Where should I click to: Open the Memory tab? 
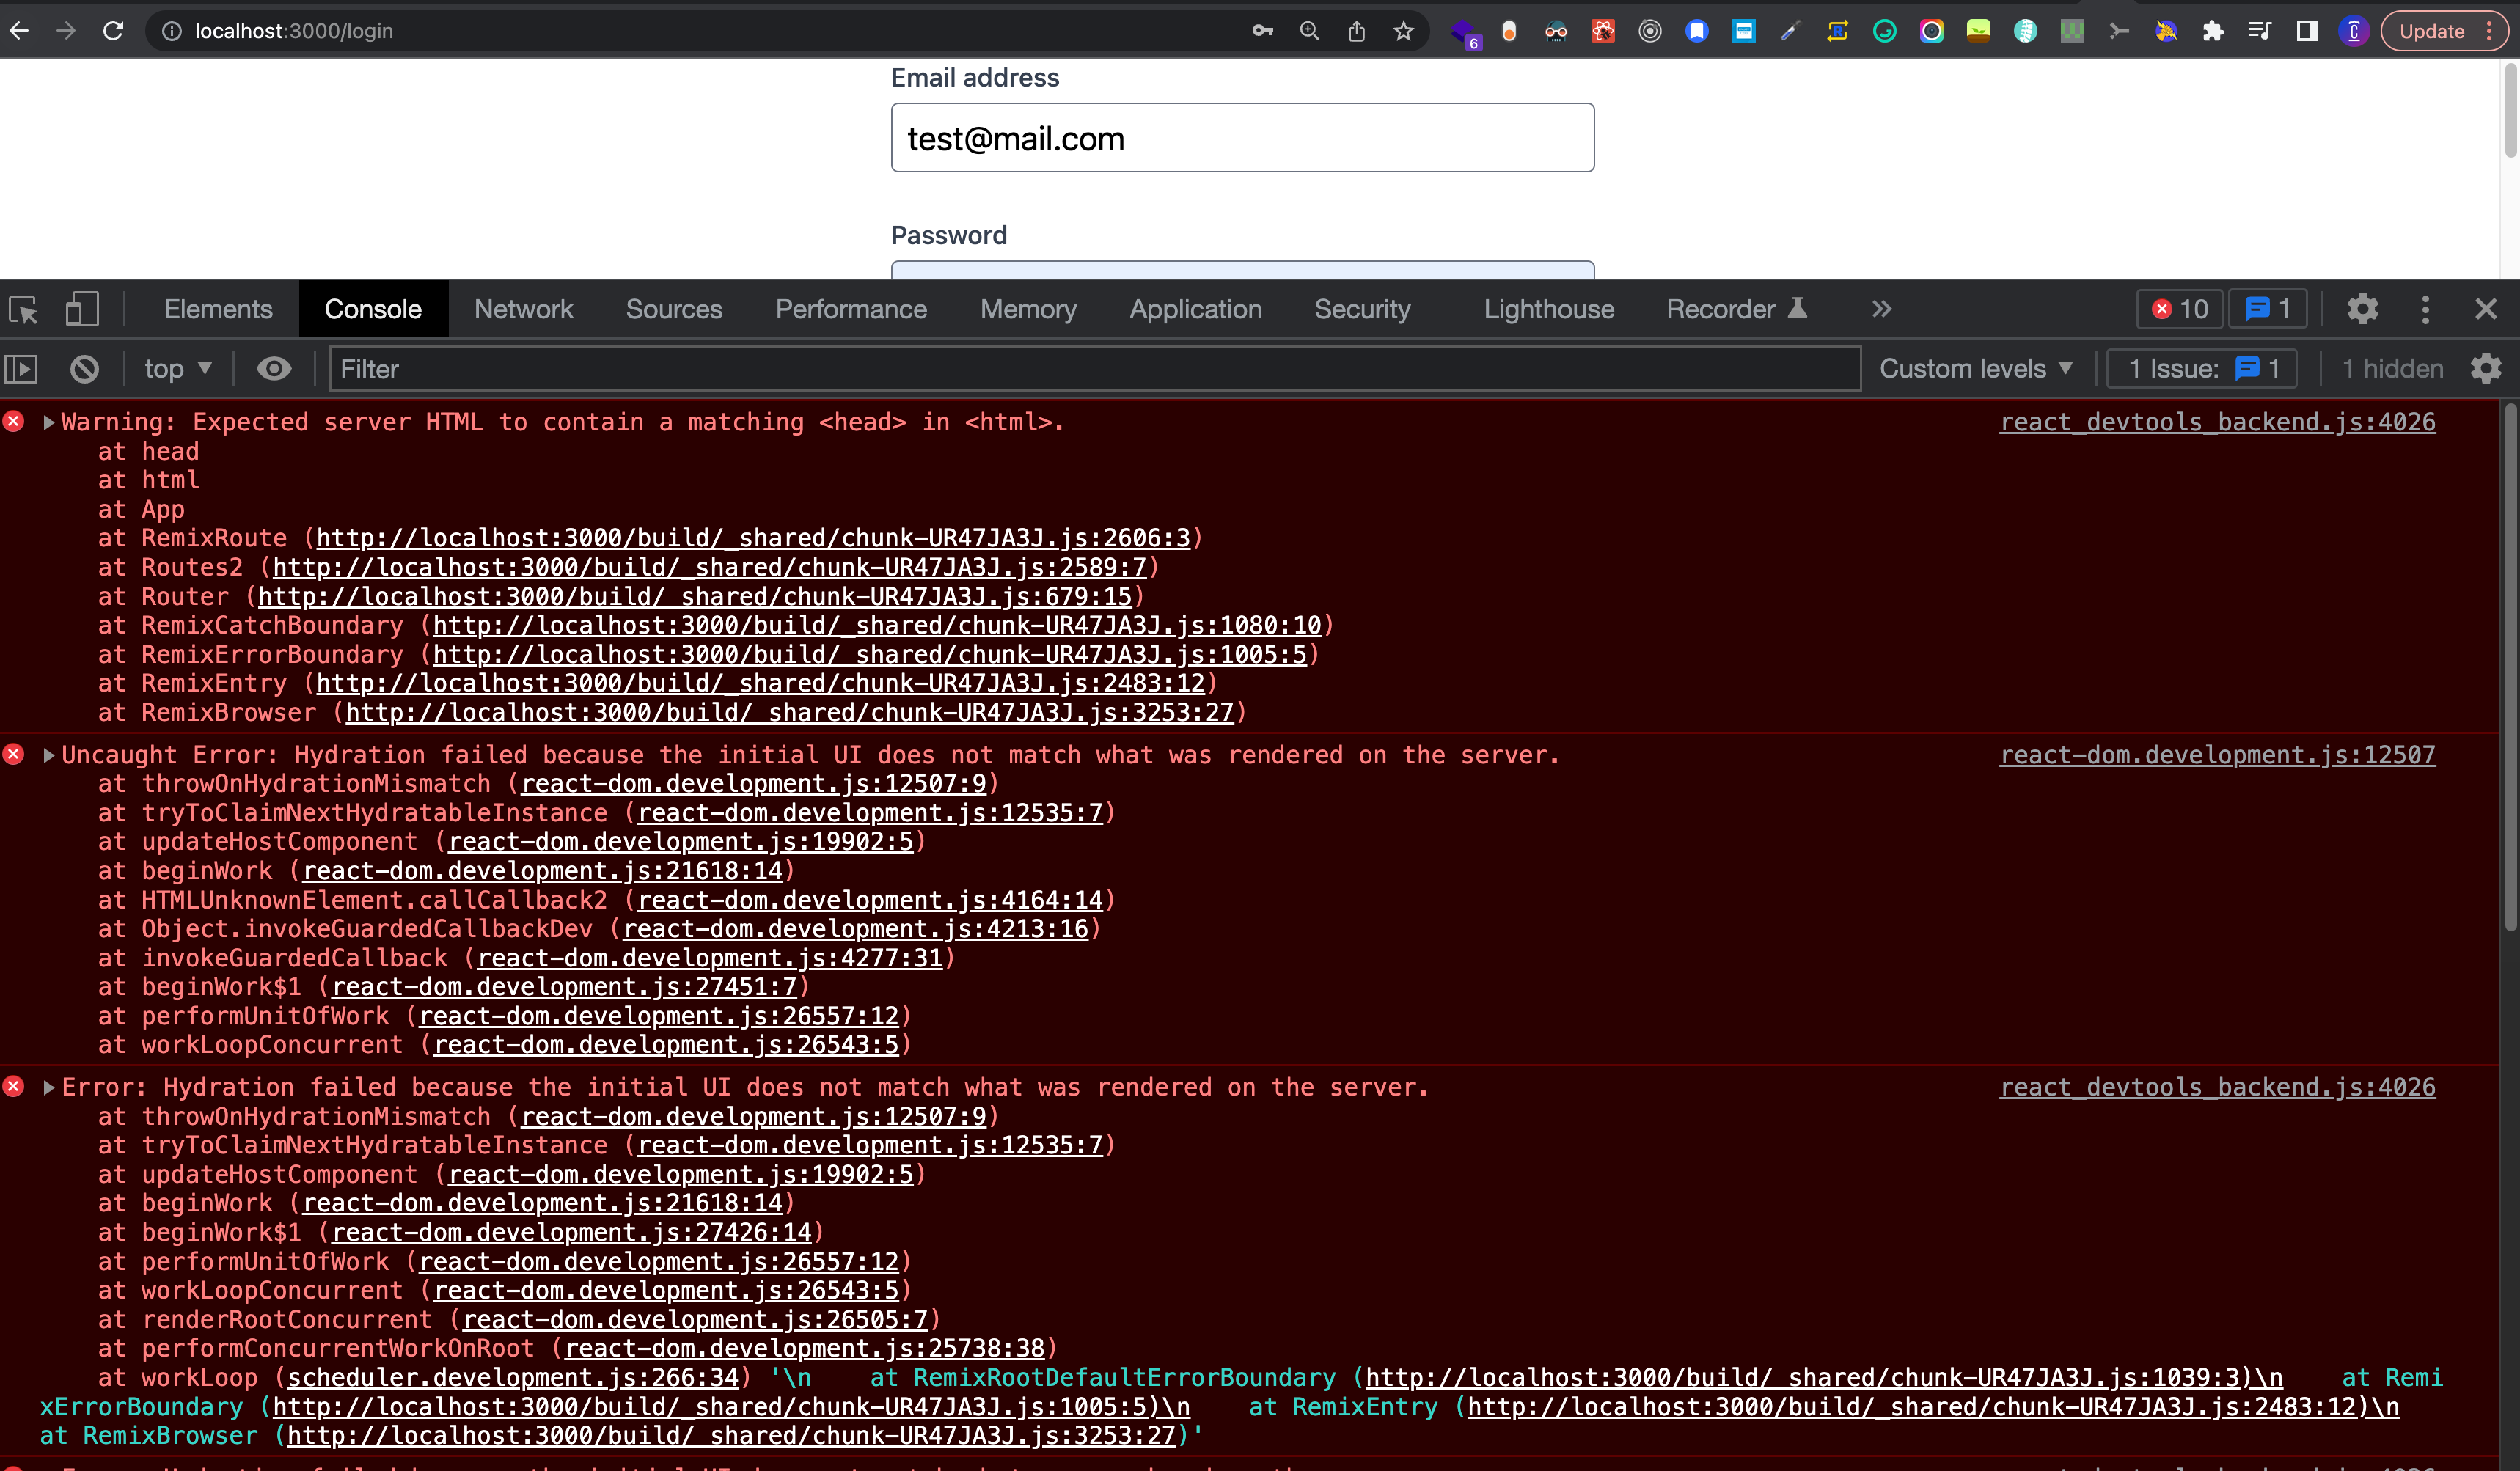[x=1028, y=309]
